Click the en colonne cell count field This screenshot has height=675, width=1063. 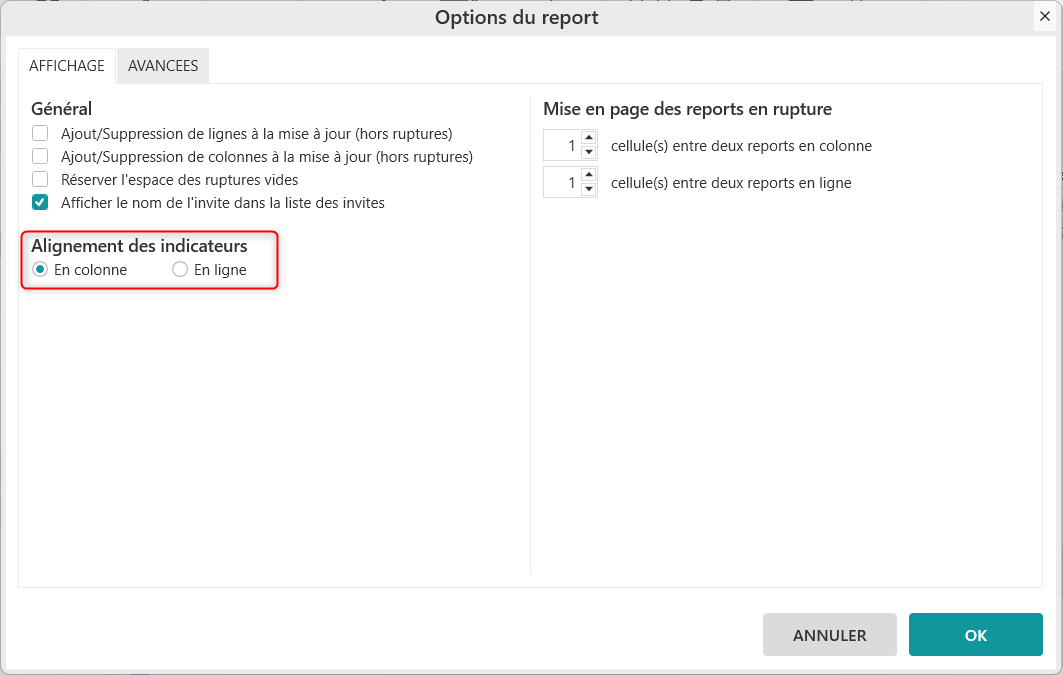pyautogui.click(x=561, y=146)
